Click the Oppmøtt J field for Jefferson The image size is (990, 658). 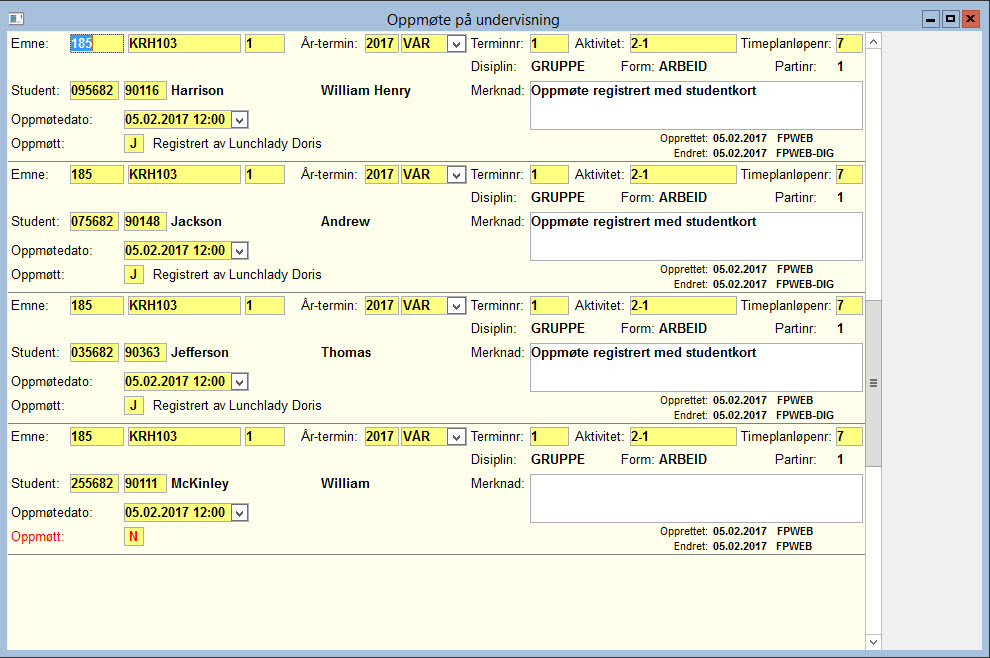click(134, 406)
